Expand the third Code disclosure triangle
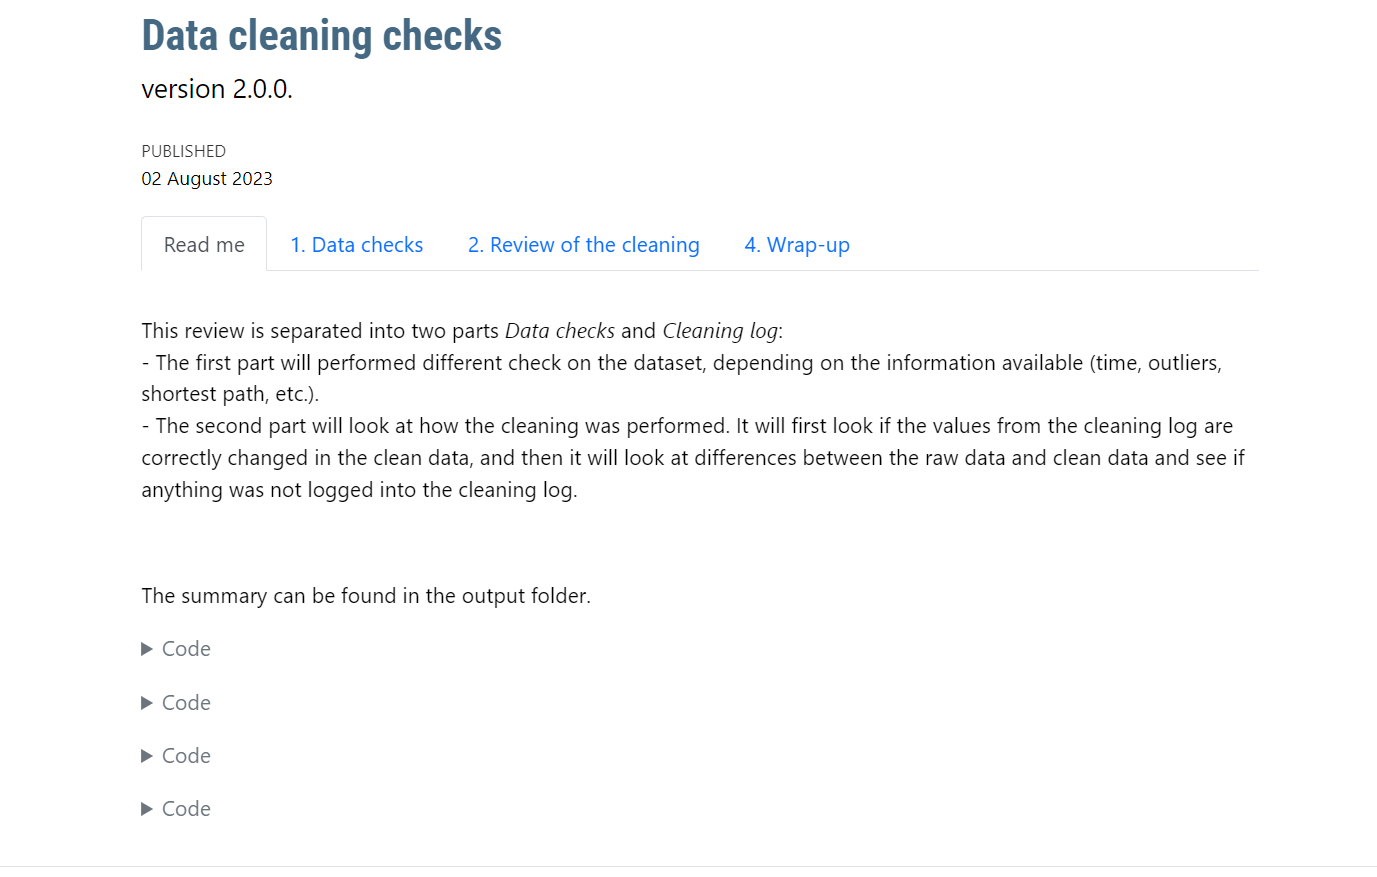Viewport: 1377px width, 877px height. 147,756
